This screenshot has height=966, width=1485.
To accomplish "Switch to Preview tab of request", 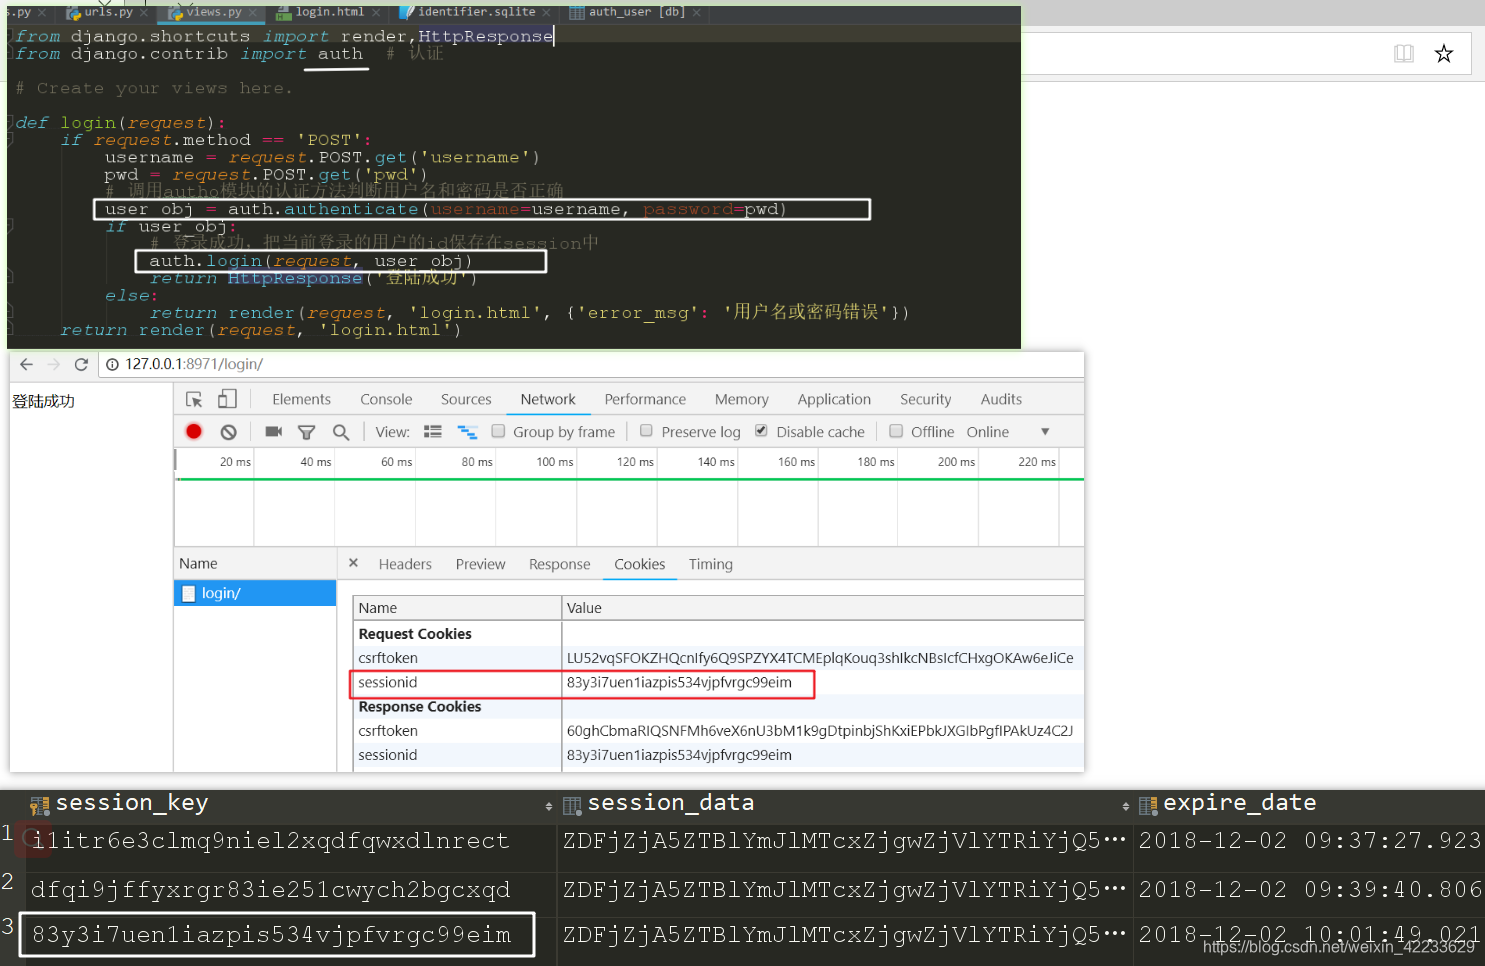I will coord(480,564).
